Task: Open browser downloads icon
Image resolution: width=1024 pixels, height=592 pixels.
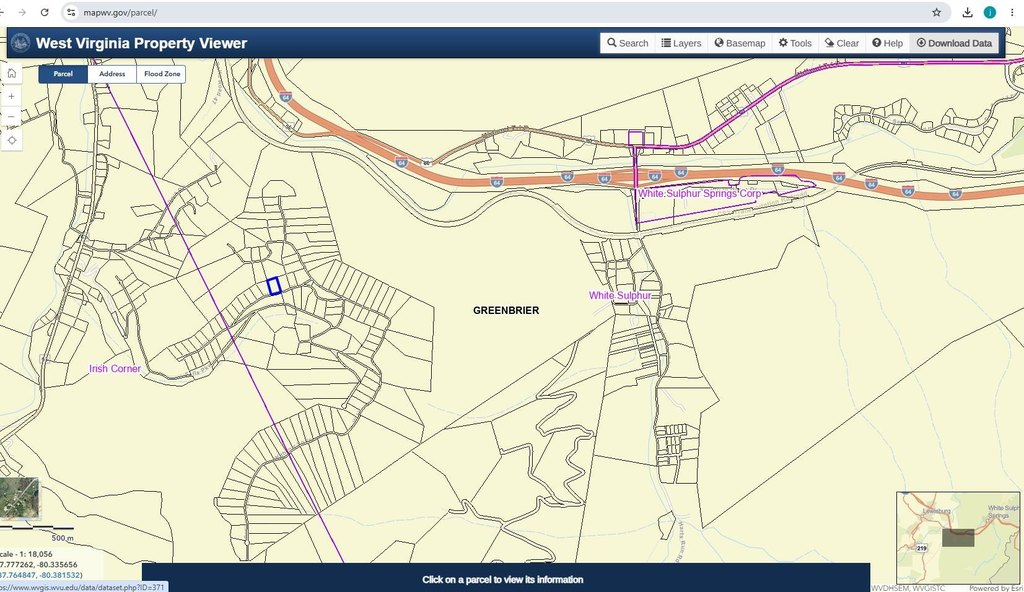Action: [968, 12]
